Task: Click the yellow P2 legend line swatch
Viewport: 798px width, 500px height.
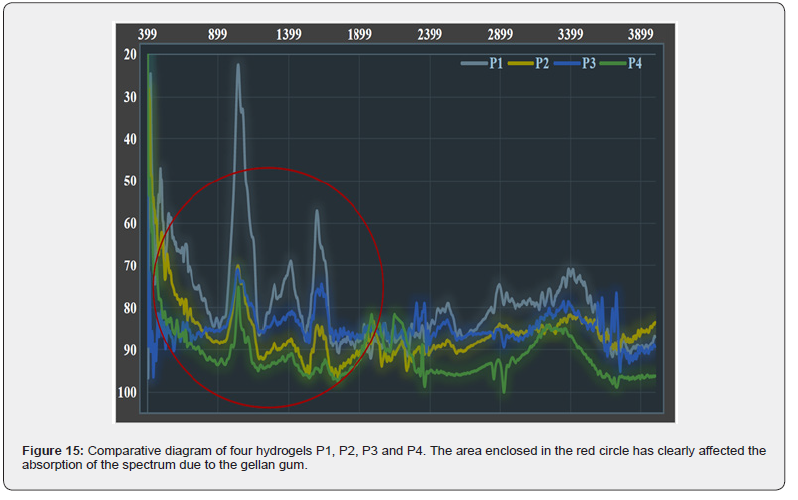Action: pos(520,64)
